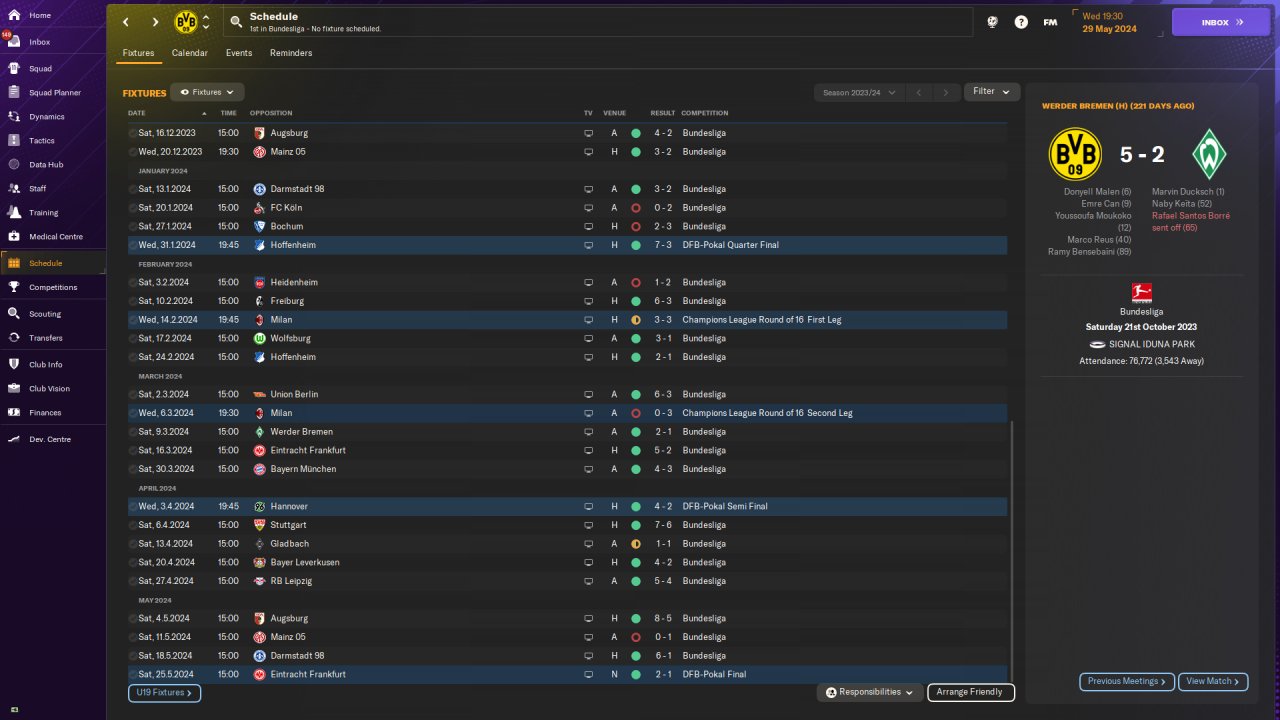The image size is (1280, 720).
Task: Open Previous Meetings
Action: [1126, 682]
